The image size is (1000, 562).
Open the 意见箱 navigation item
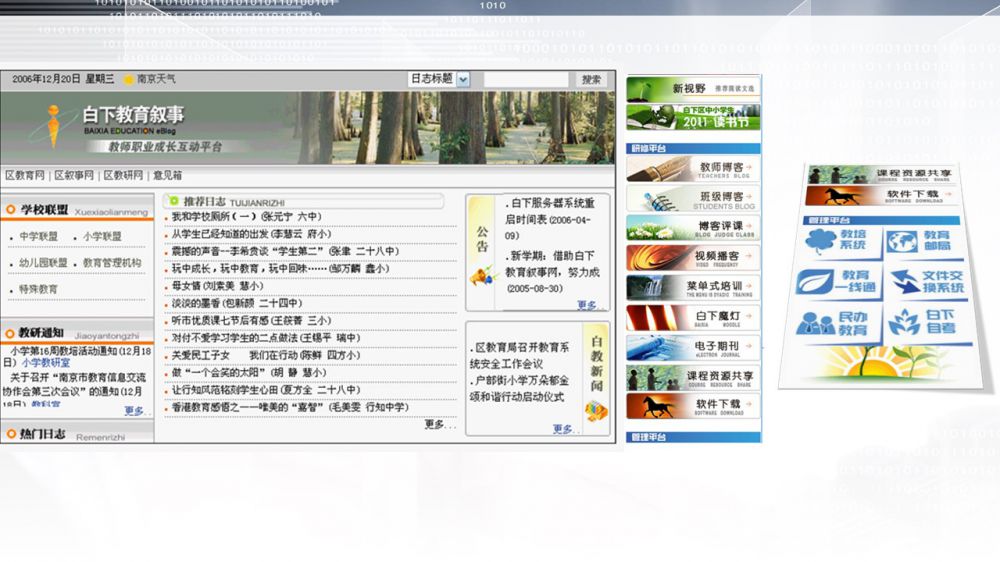(167, 175)
